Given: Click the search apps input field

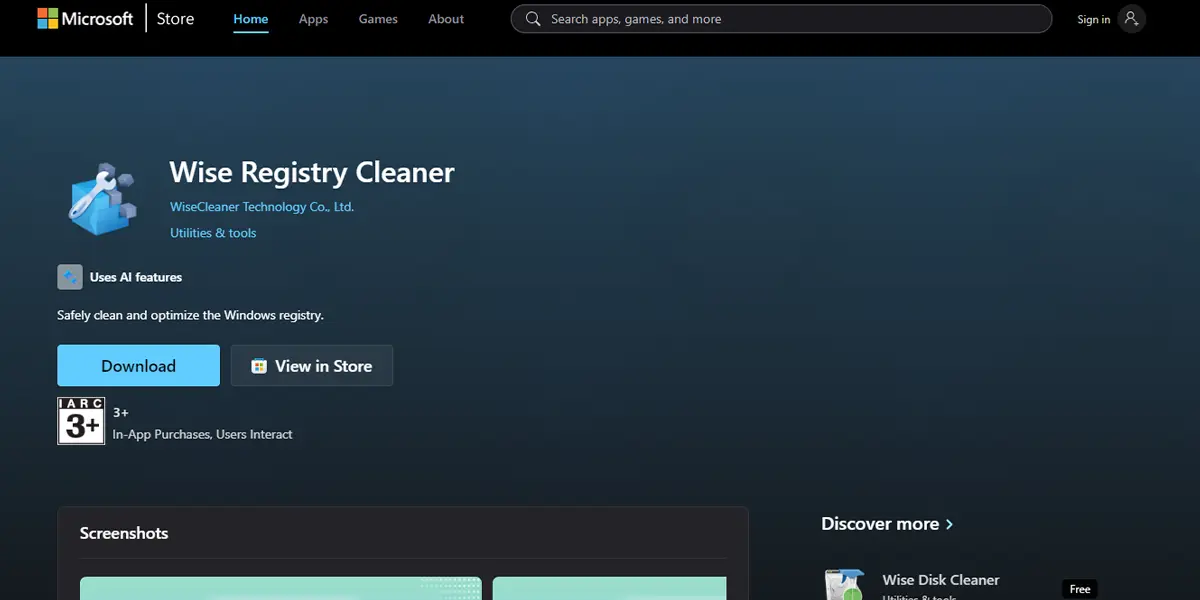Looking at the screenshot, I should coord(780,18).
